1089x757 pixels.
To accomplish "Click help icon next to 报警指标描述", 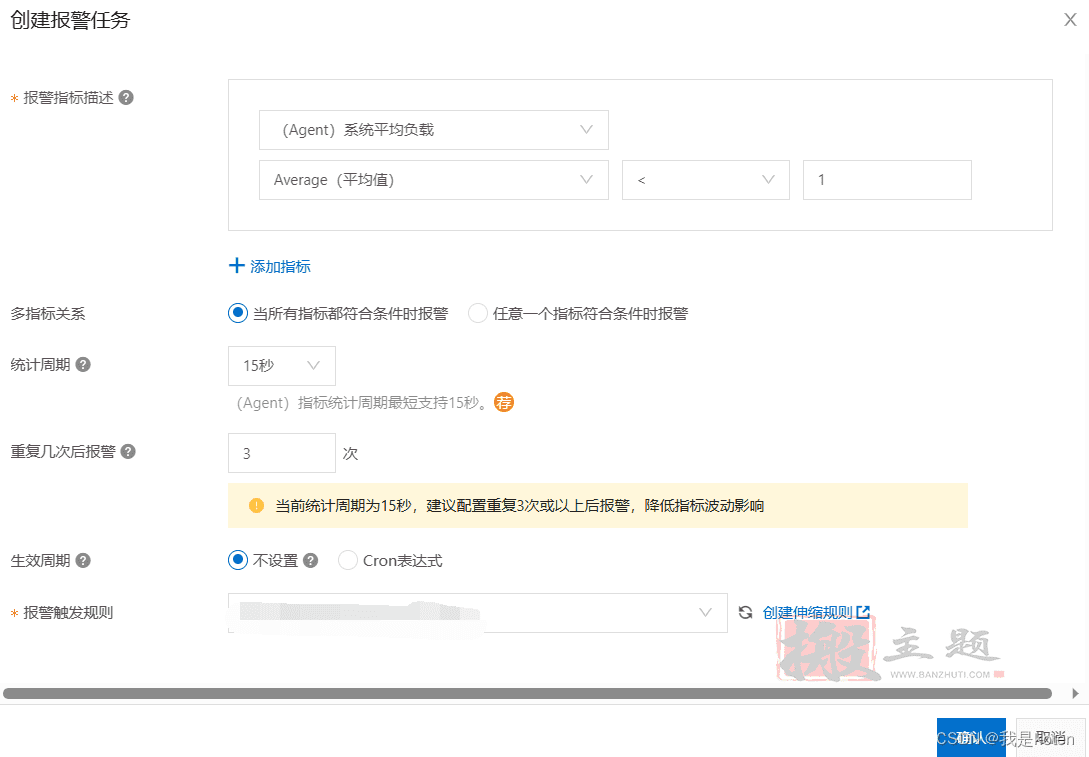I will tap(126, 97).
